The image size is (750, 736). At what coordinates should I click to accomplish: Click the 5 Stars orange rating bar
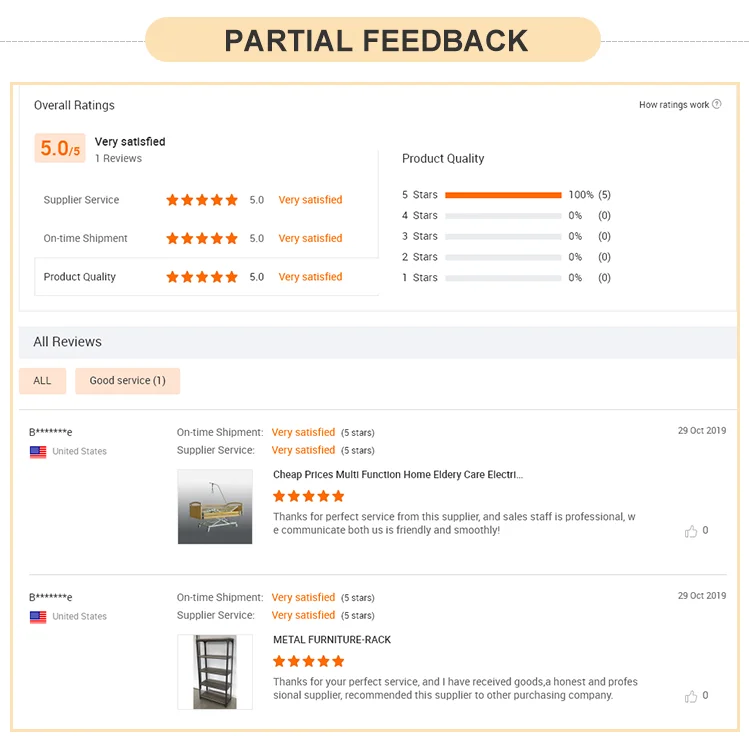tap(503, 195)
